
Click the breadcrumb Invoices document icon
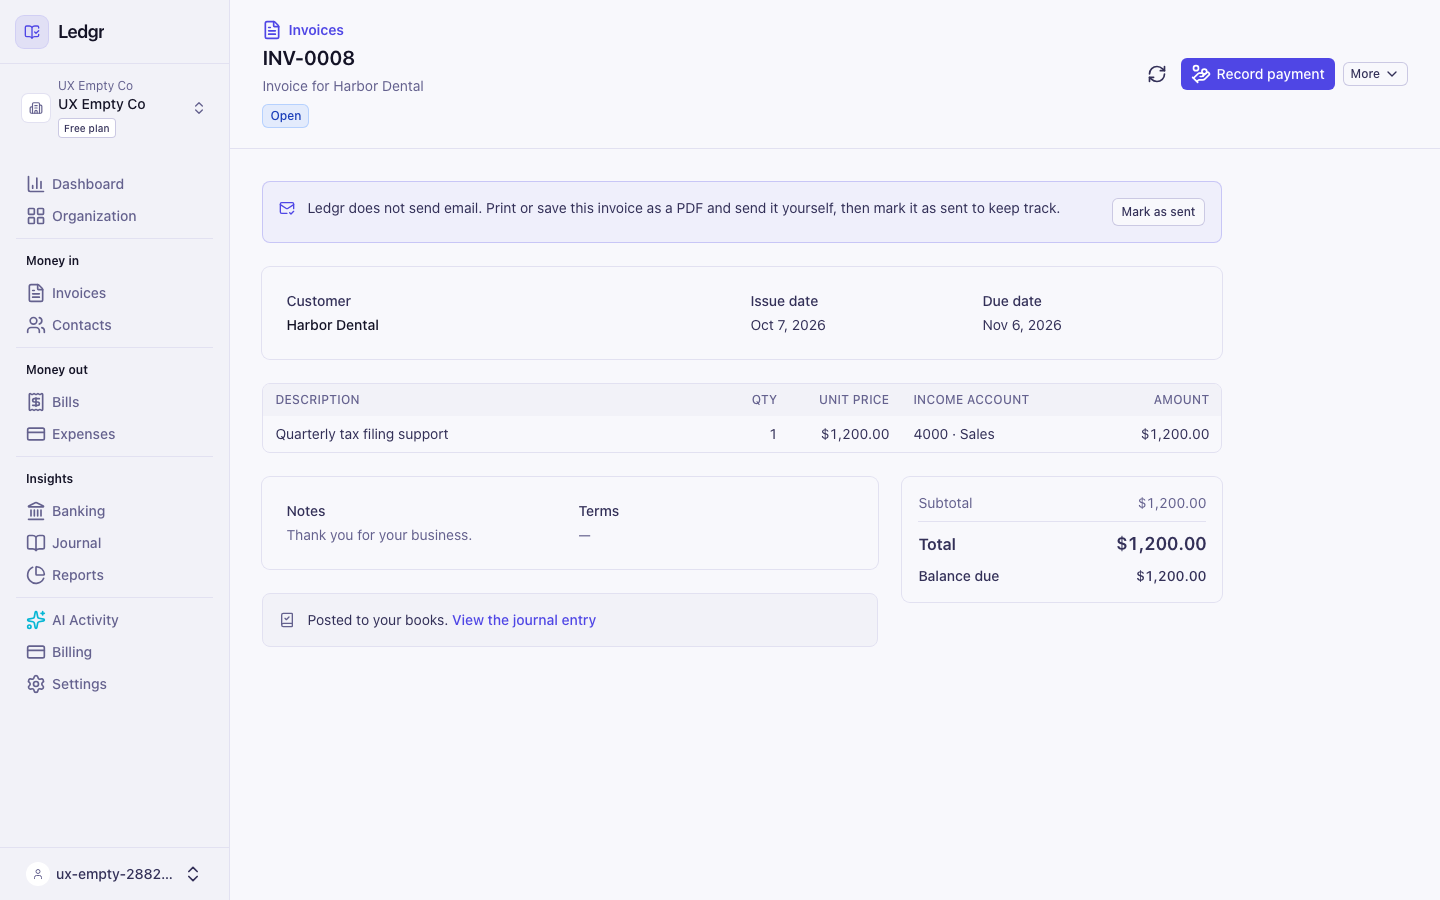coord(272,30)
